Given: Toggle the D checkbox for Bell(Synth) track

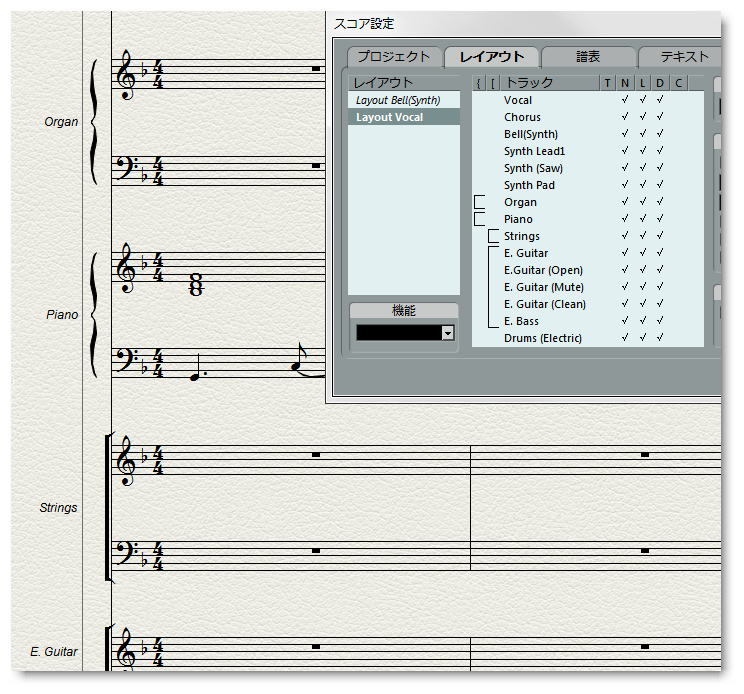Looking at the screenshot, I should pyautogui.click(x=660, y=134).
